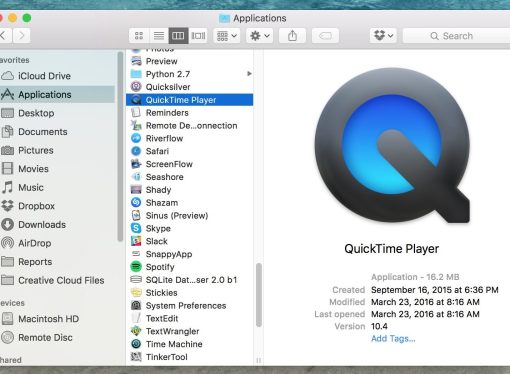510x374 pixels.
Task: Select Shady in the list
Action: (189, 190)
